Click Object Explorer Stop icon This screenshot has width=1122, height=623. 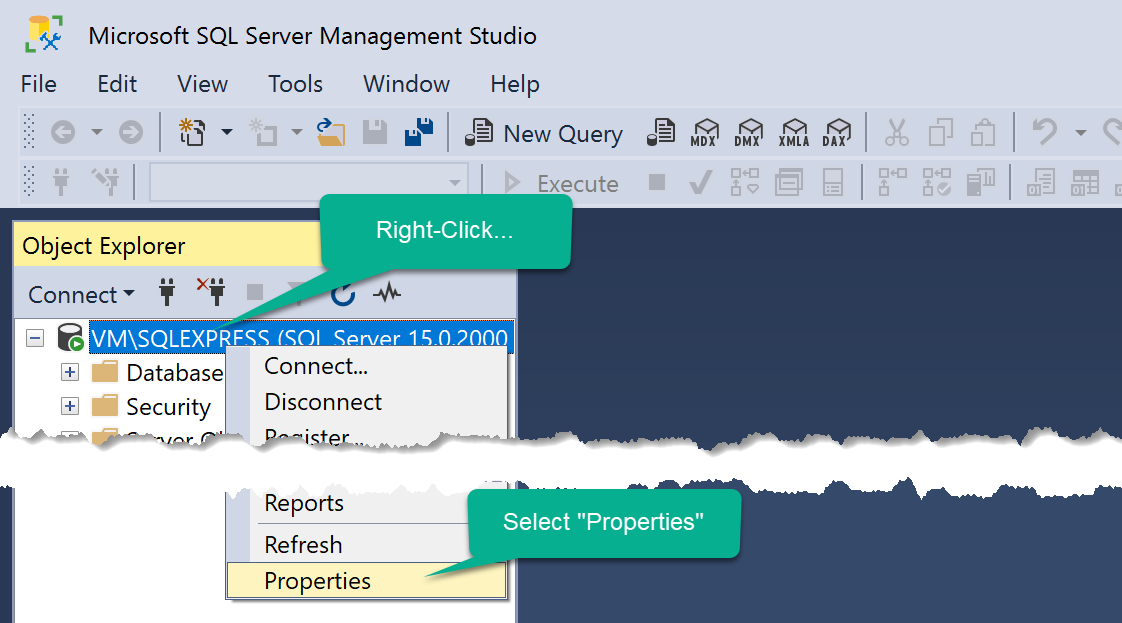pyautogui.click(x=255, y=292)
